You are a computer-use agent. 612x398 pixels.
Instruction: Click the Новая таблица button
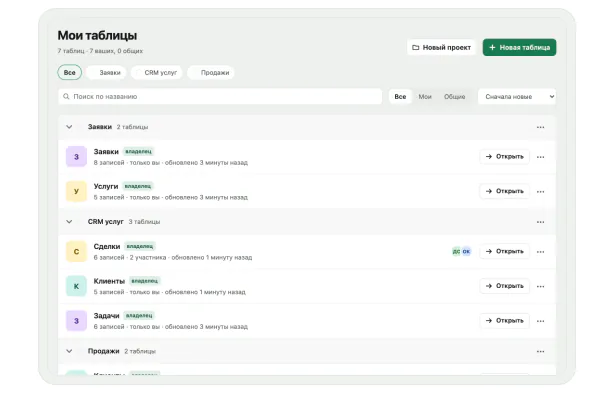click(x=519, y=47)
